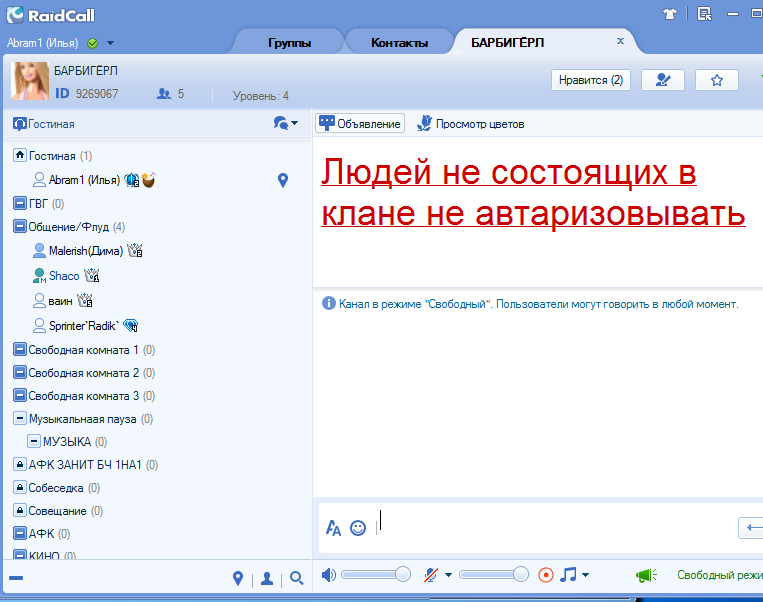Open the music options dropdown arrow
Screen dimensions: 763x602
point(585,575)
